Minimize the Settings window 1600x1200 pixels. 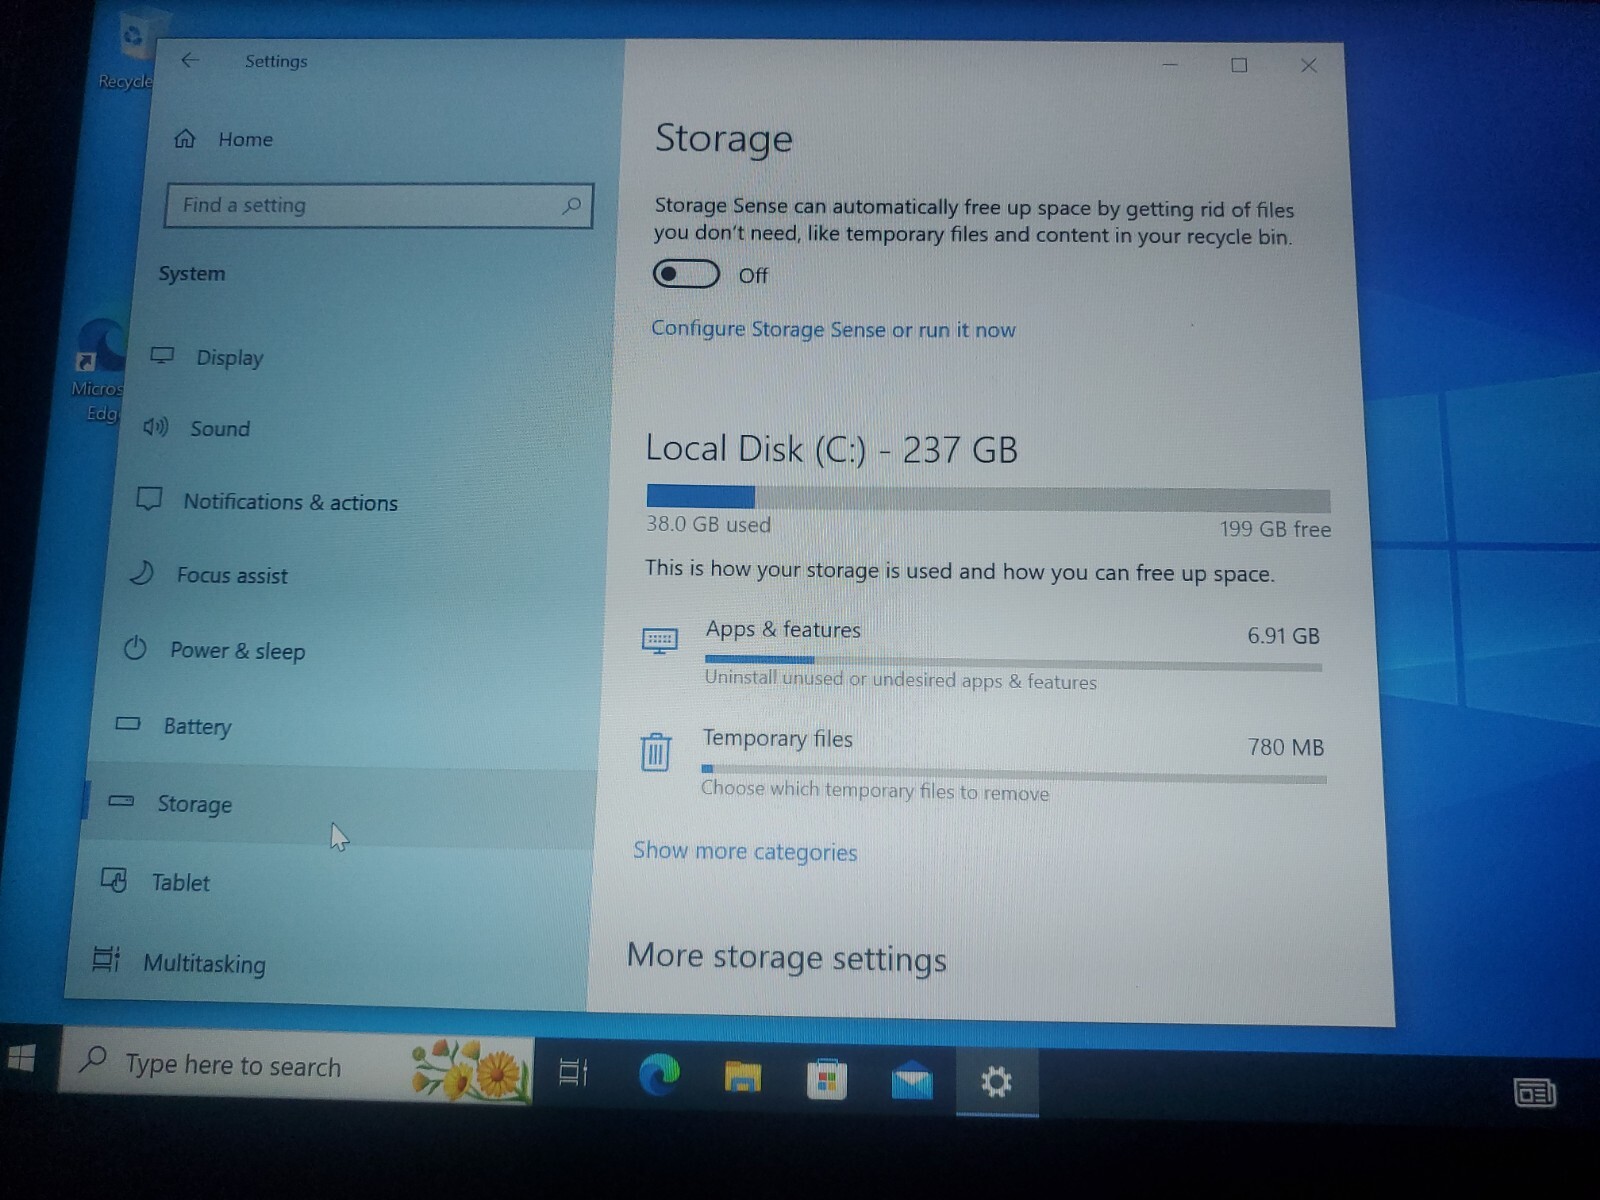1170,65
